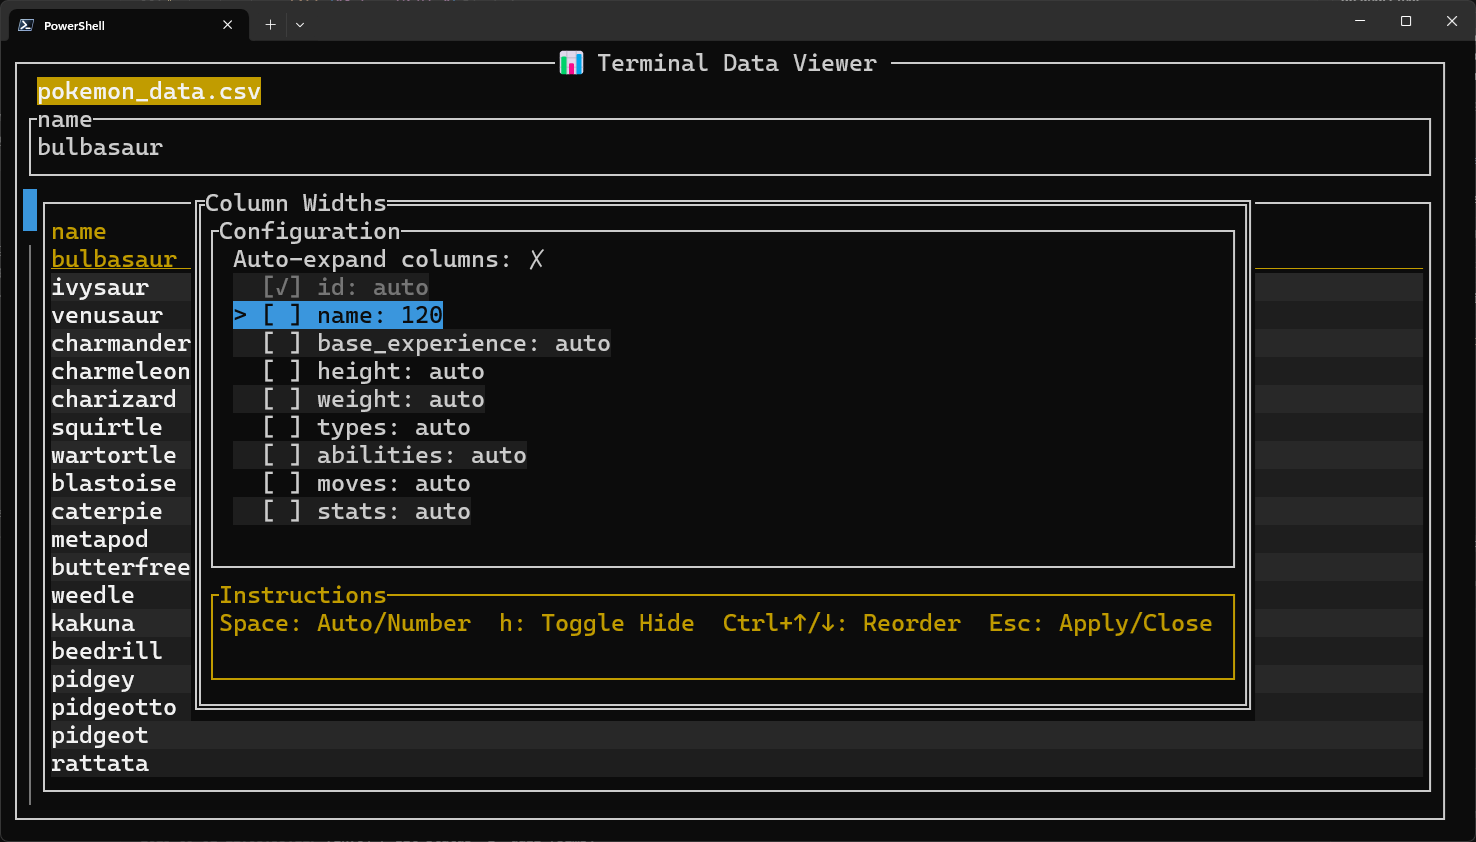Toggle the weight column checkbox
Screen dimensions: 1476x842
282,400
